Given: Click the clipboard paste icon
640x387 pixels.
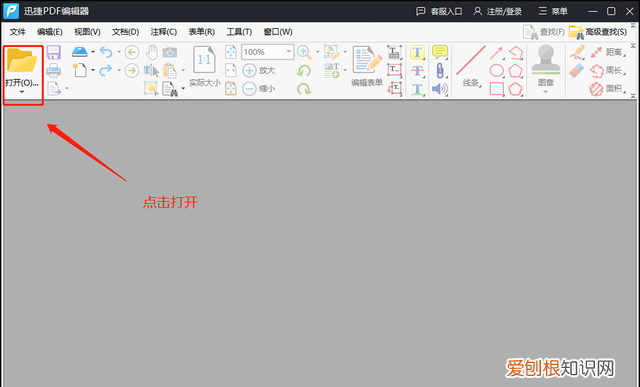Looking at the screenshot, I should (170, 70).
